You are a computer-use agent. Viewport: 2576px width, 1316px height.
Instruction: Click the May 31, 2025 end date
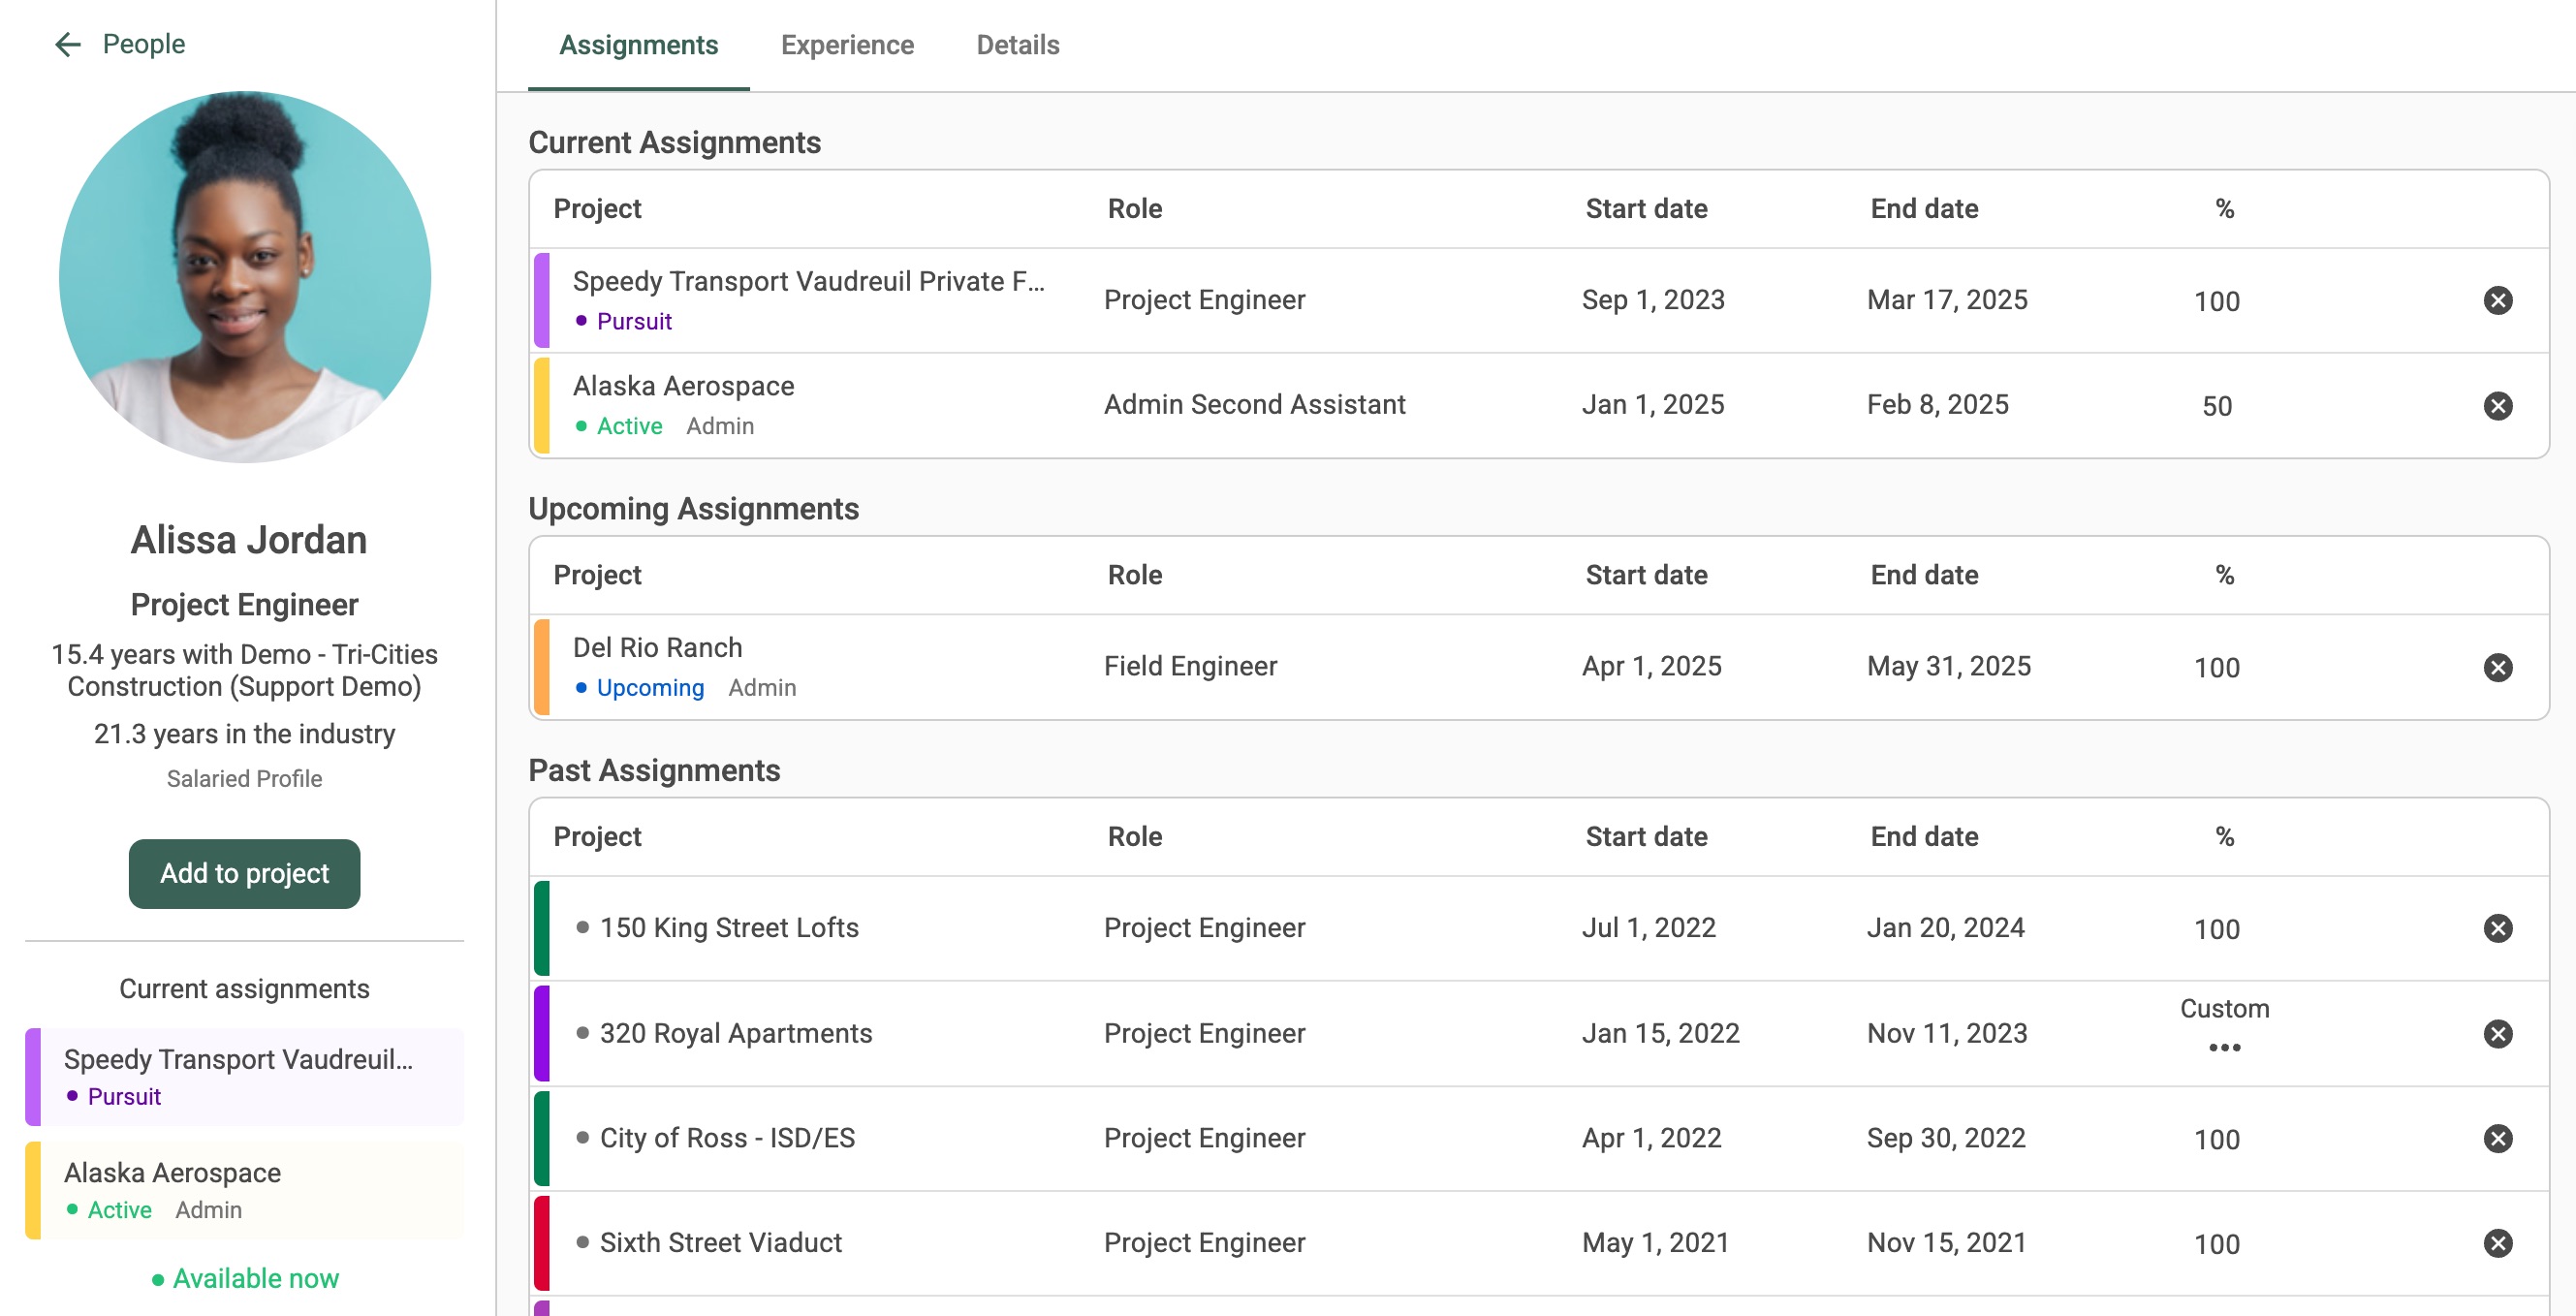pos(1948,666)
